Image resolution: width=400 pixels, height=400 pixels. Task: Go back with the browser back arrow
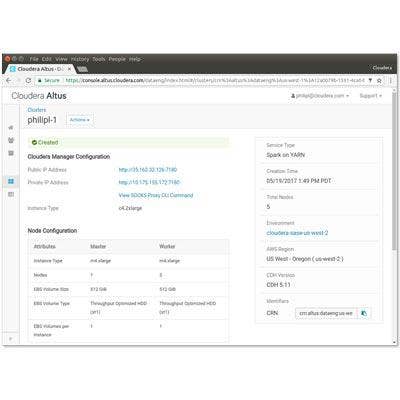[9, 80]
